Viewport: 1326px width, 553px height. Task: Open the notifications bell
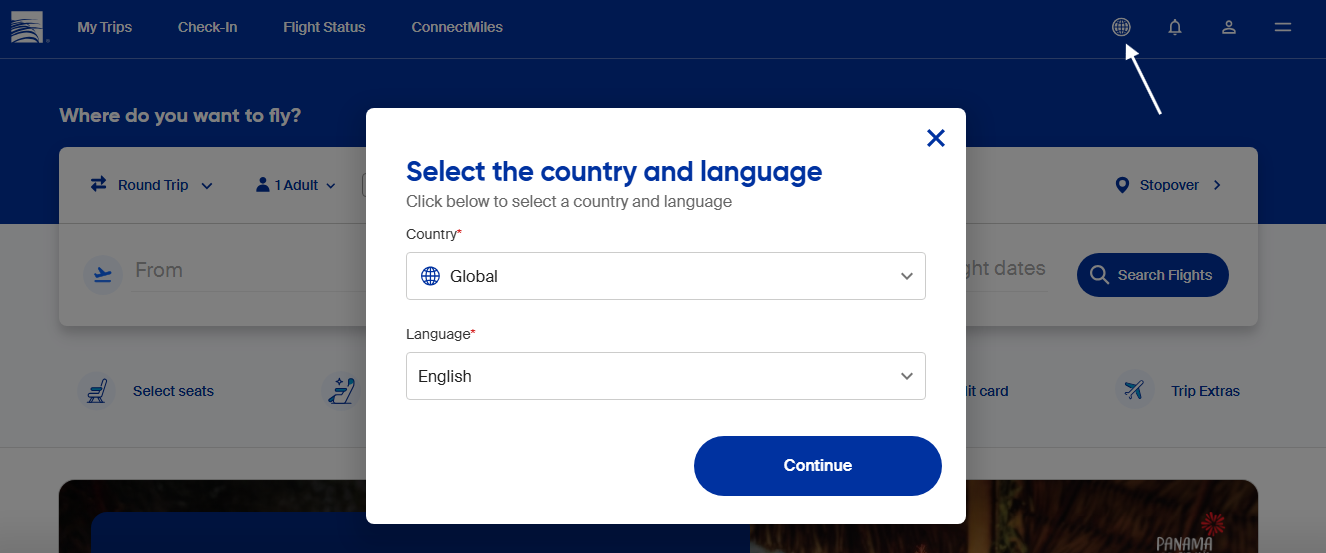coord(1175,27)
